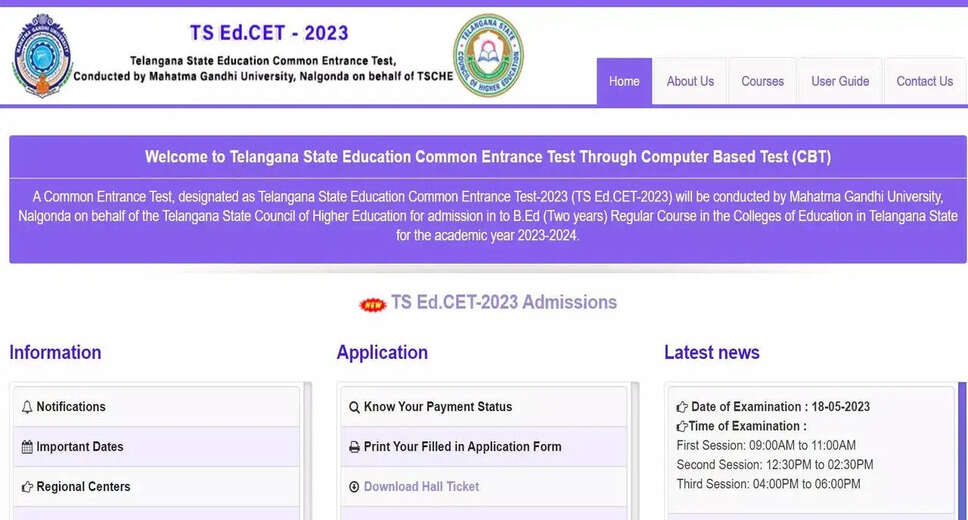
Task: Click the Time of Examination label
Action: point(748,426)
